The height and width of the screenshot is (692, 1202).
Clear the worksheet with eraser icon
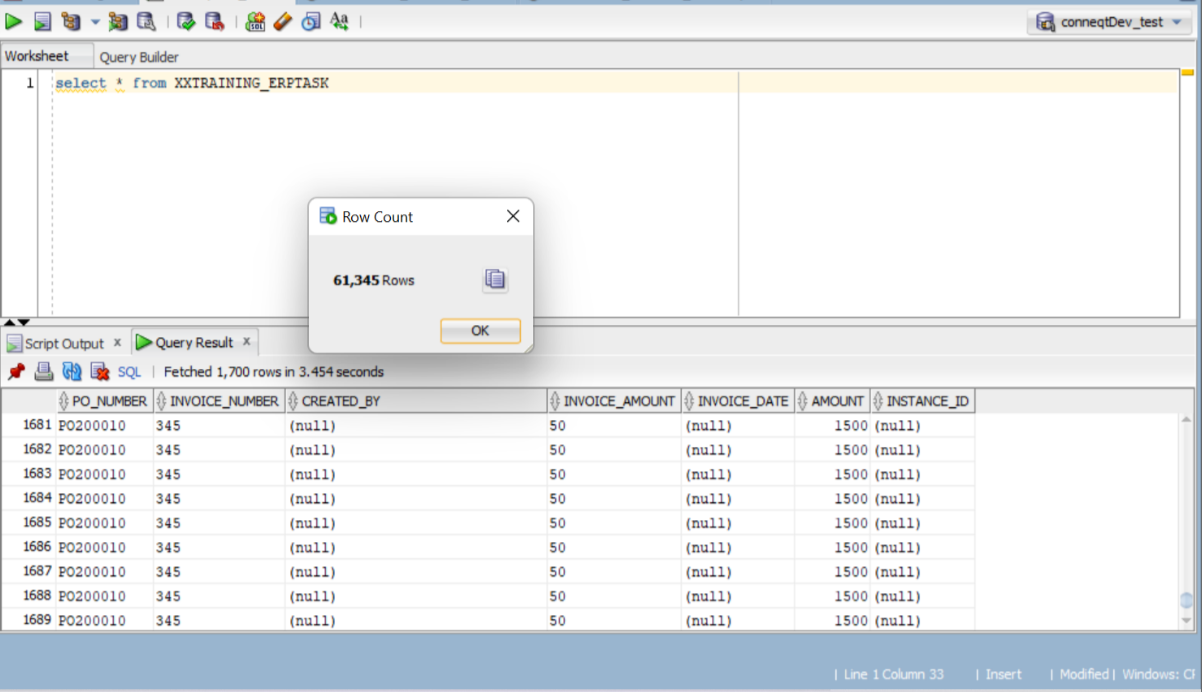[283, 21]
